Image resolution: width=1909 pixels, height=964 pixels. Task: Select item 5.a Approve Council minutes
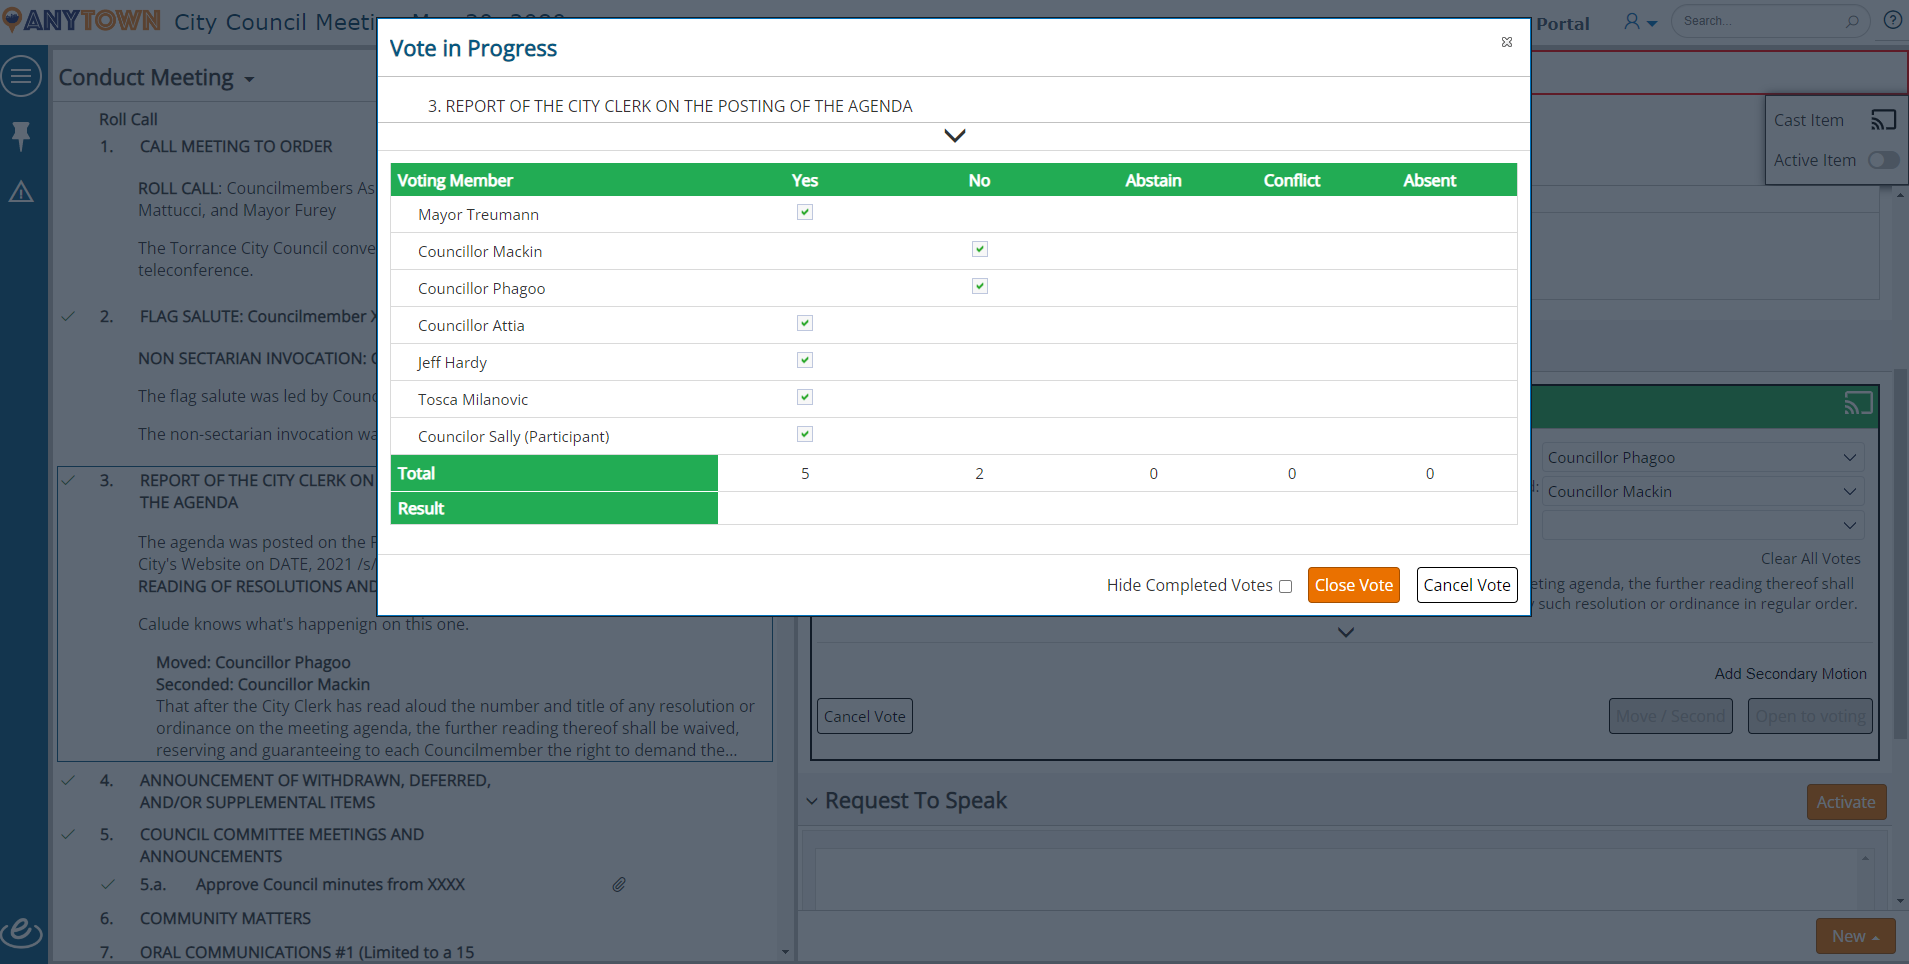pyautogui.click(x=330, y=884)
